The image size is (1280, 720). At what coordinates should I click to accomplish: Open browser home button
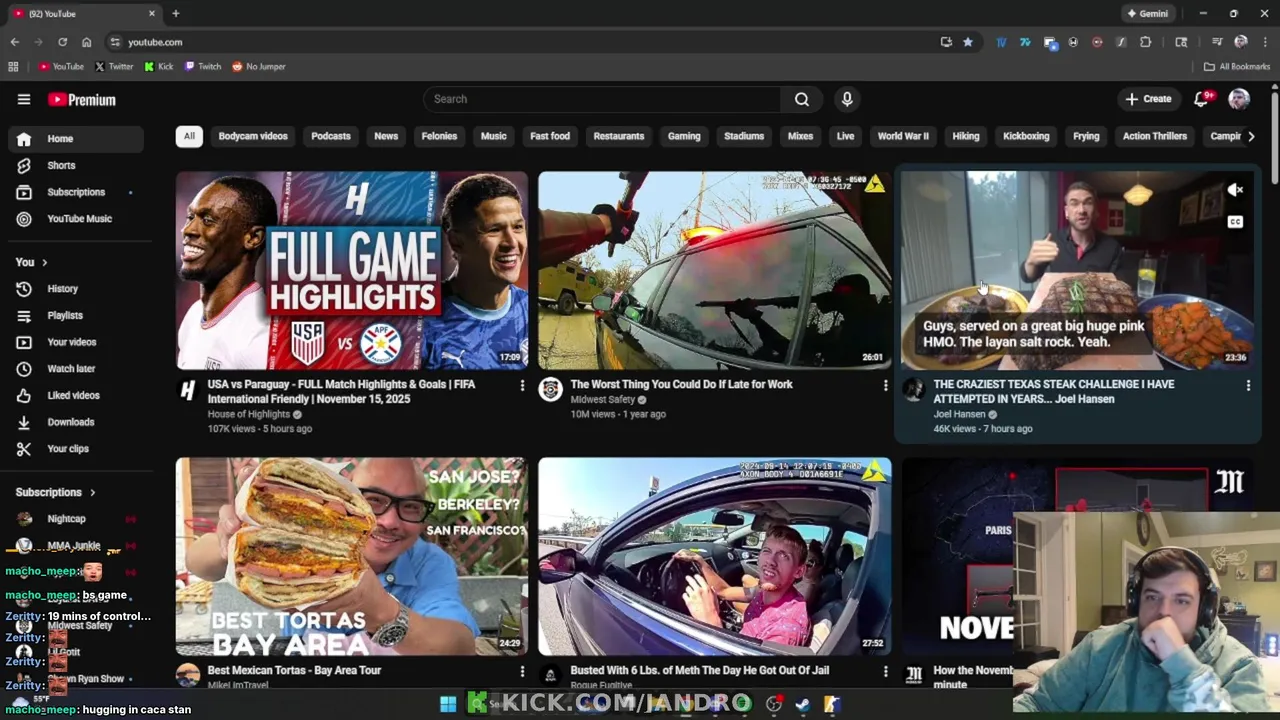86,42
